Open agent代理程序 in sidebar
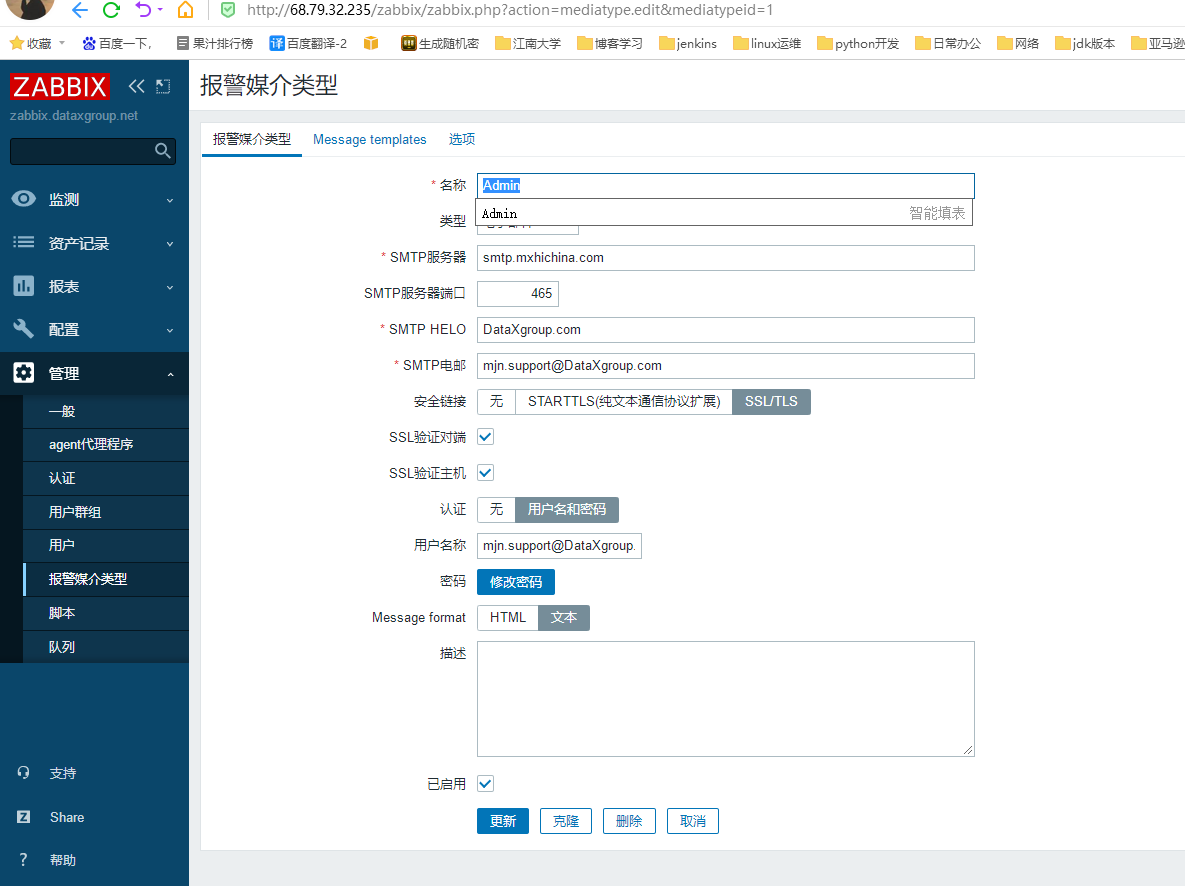Viewport: 1185px width, 886px height. click(106, 445)
